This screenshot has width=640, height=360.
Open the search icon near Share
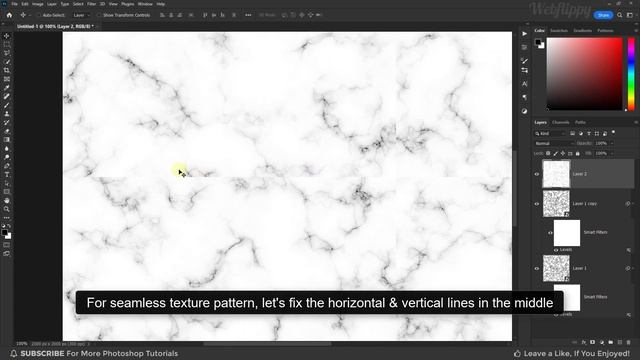coord(620,15)
